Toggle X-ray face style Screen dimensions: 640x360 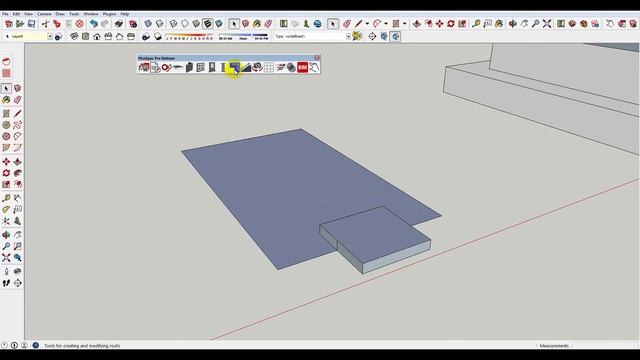click(x=148, y=24)
